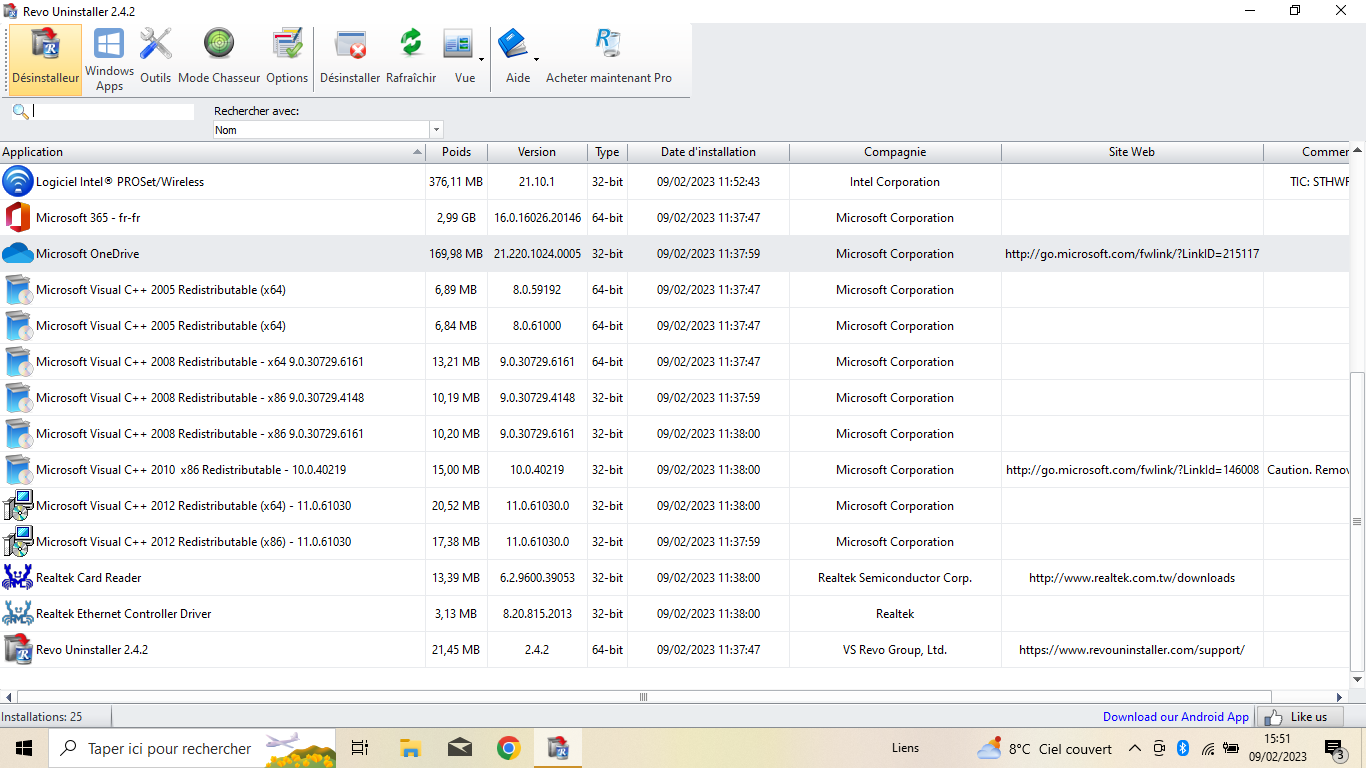This screenshot has height=768, width=1366.
Task: Click the vertical scrollbar thumb
Action: (1357, 522)
